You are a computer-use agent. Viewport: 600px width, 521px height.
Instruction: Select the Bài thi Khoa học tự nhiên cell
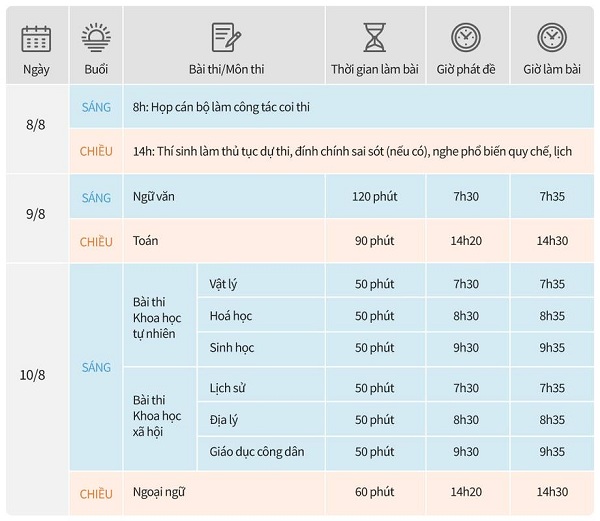pos(160,315)
